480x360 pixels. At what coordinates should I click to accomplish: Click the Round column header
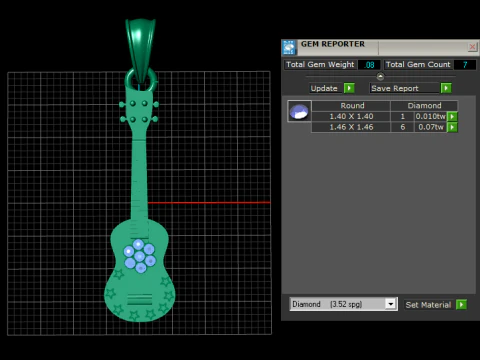352,106
